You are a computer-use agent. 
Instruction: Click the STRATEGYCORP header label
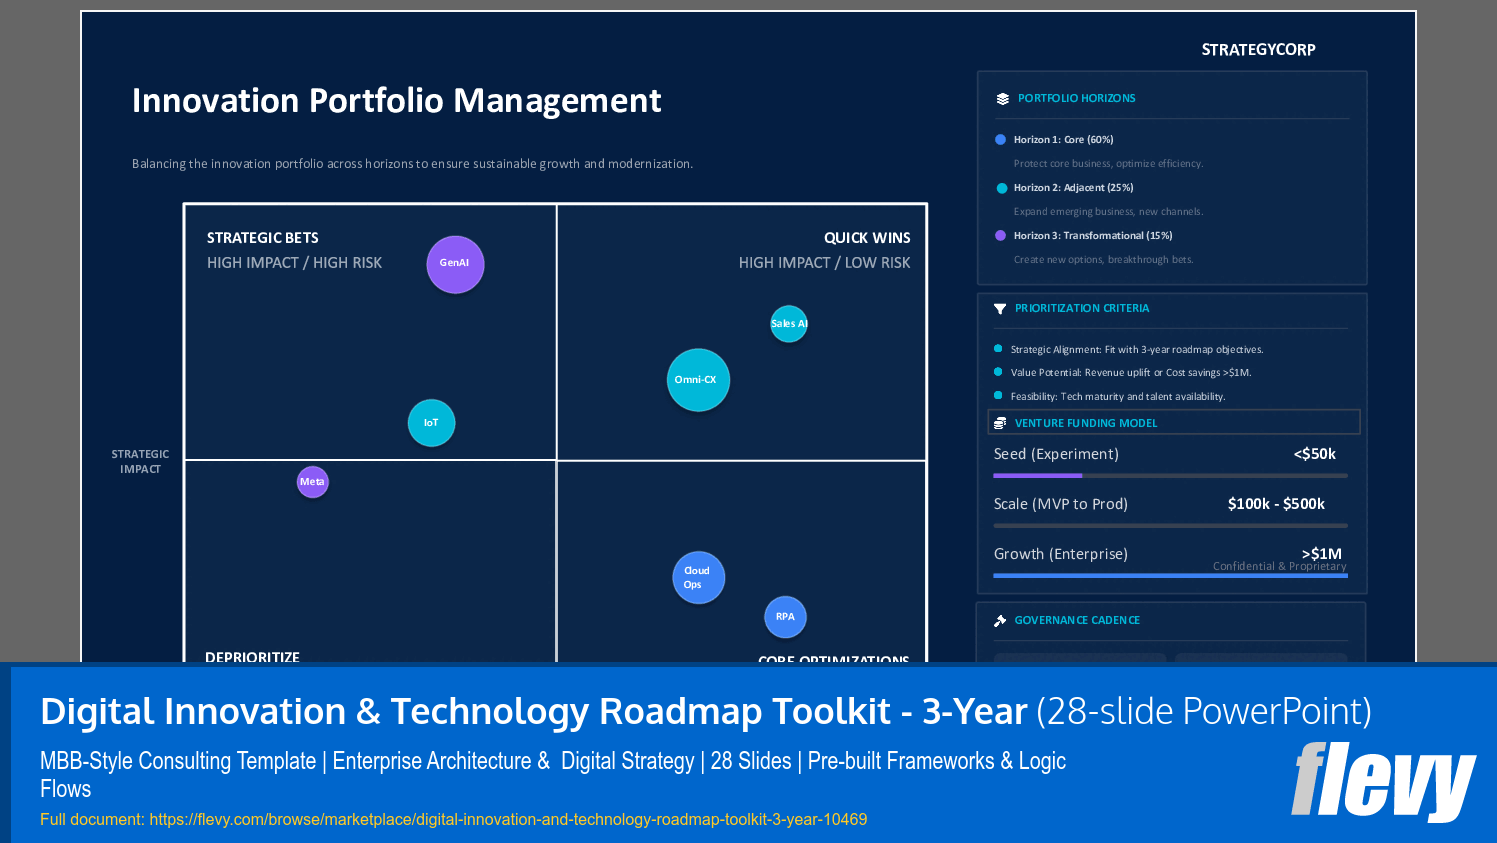(1258, 49)
